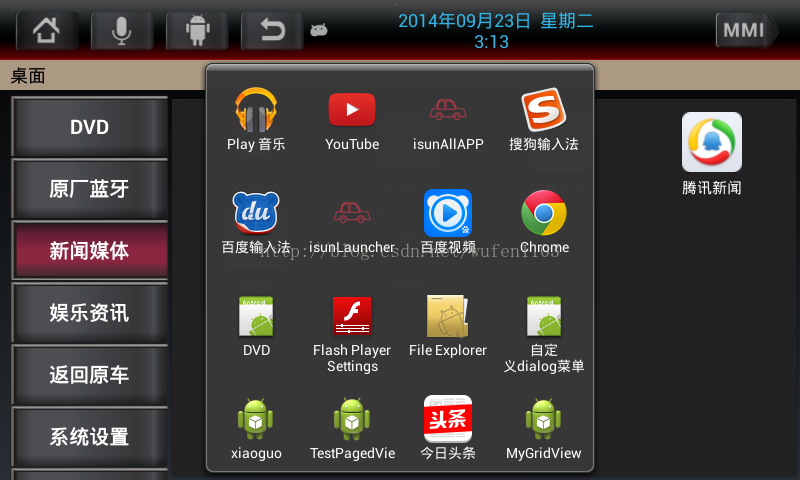This screenshot has height=480, width=800.
Task: Tap the Android robot icon in top bar
Action: 197,31
